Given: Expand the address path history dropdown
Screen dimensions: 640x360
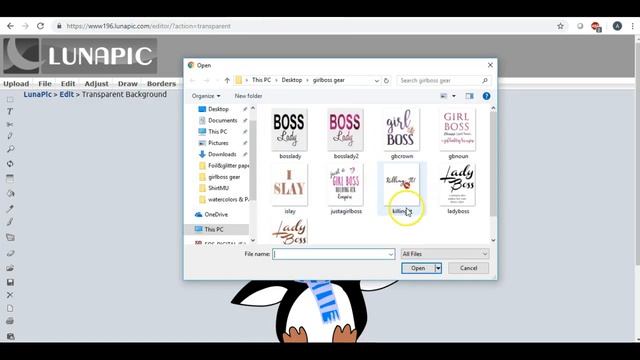Looking at the screenshot, I should tap(376, 80).
